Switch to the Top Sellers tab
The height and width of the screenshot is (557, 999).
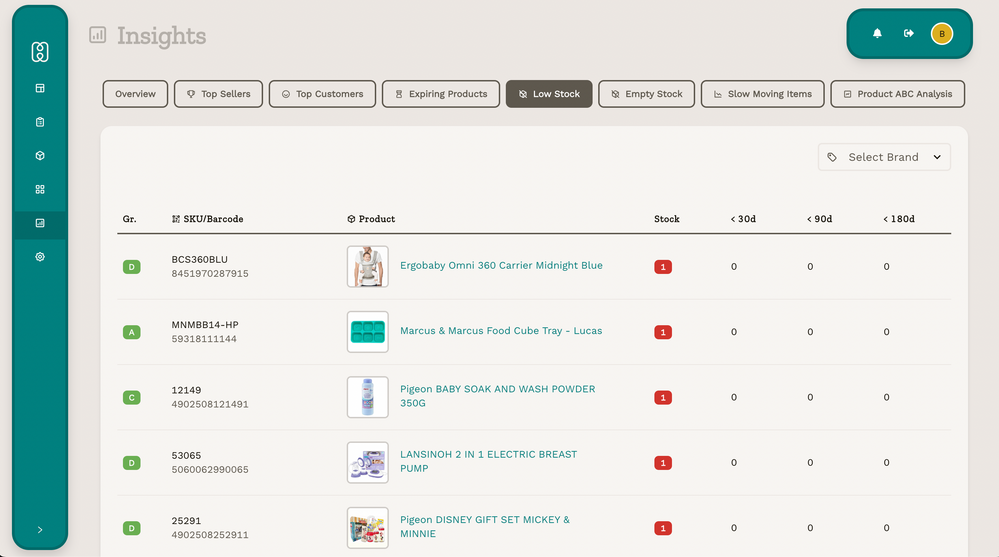click(x=219, y=94)
